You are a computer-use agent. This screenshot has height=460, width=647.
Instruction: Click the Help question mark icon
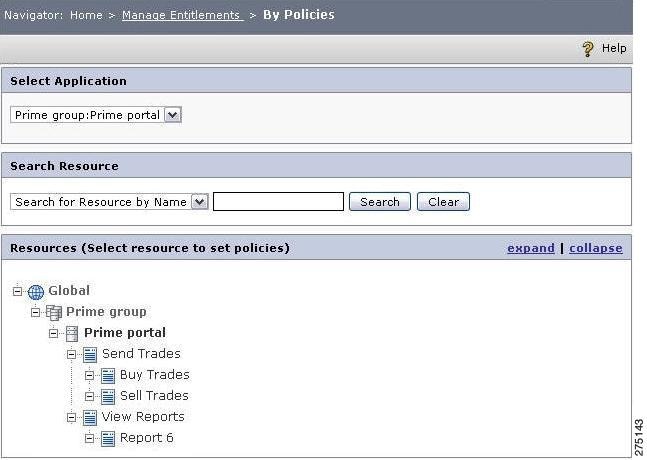click(x=588, y=49)
